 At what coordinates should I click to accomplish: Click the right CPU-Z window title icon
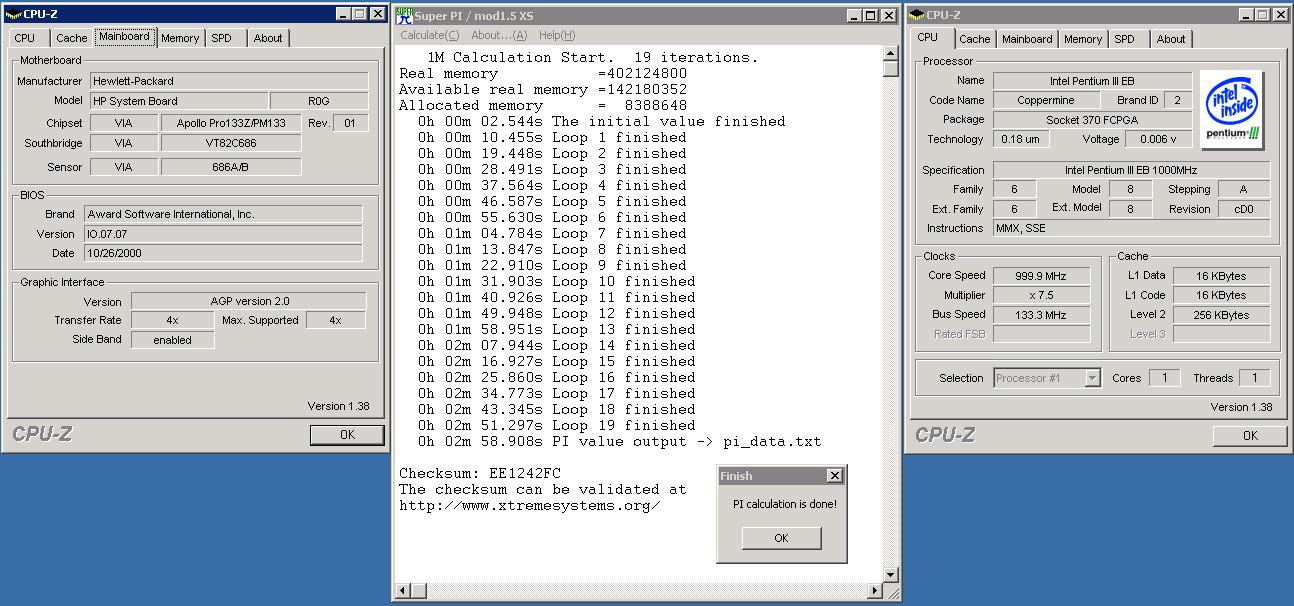917,15
